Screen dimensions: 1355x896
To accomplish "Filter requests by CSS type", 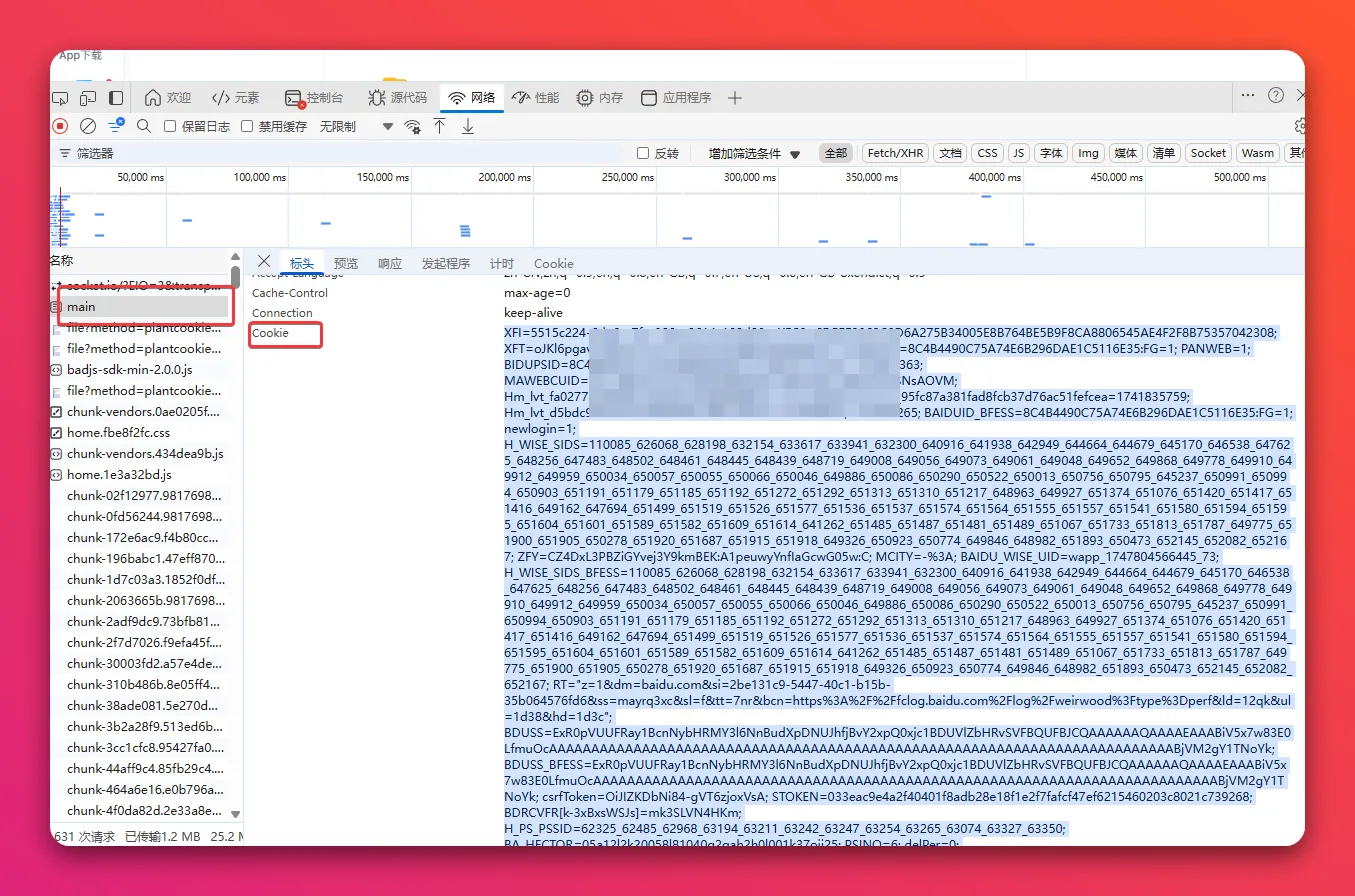I will coord(987,153).
